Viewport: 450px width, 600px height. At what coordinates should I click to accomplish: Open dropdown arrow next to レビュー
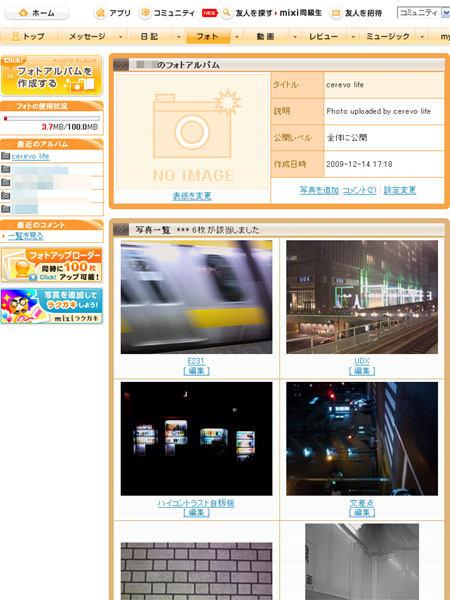pyautogui.click(x=353, y=37)
